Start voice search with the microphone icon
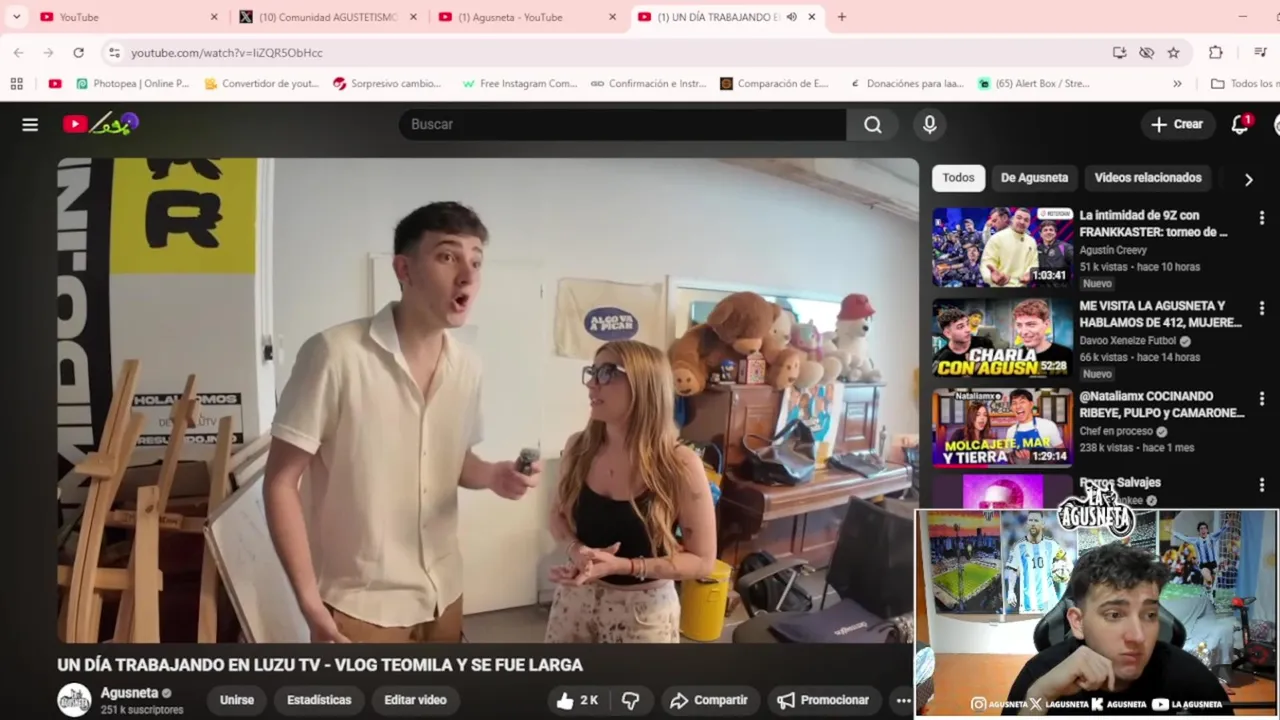This screenshot has height=720, width=1280. coord(930,124)
